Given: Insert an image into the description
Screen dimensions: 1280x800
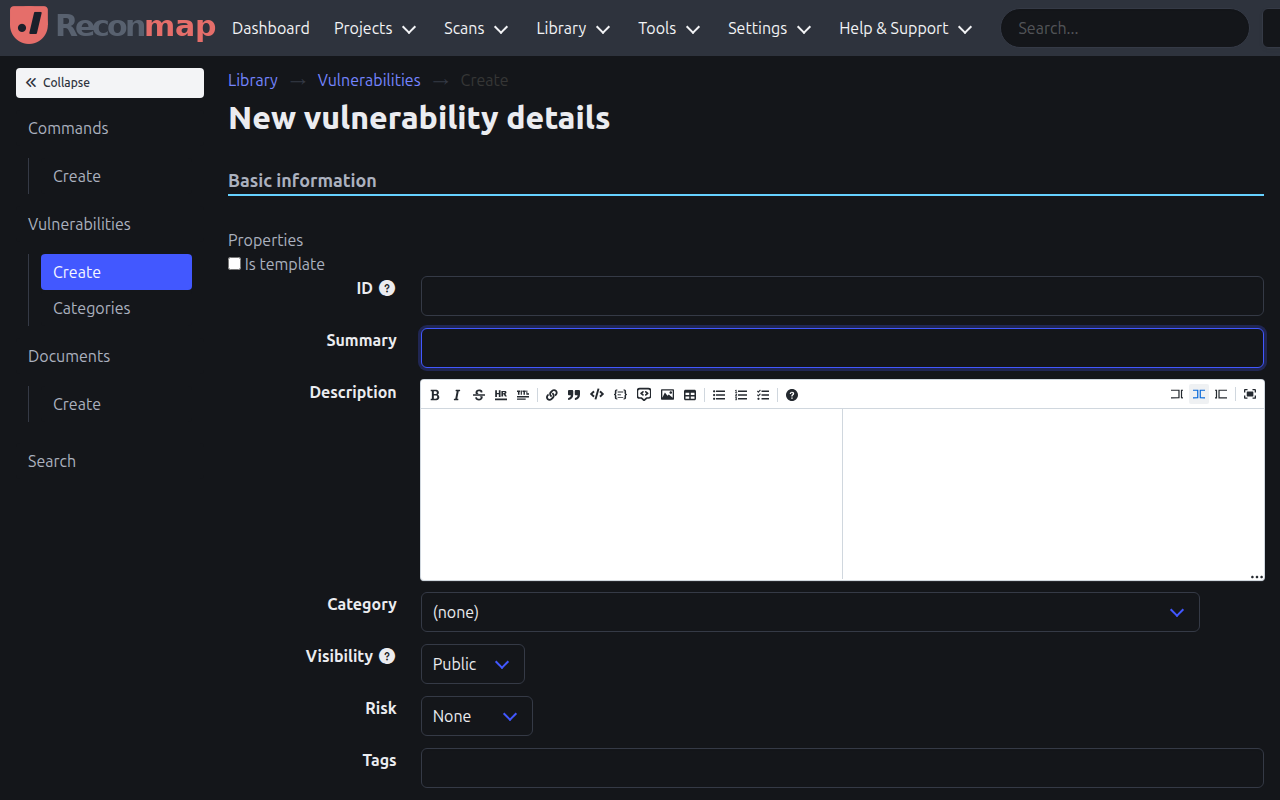Looking at the screenshot, I should (x=667, y=394).
